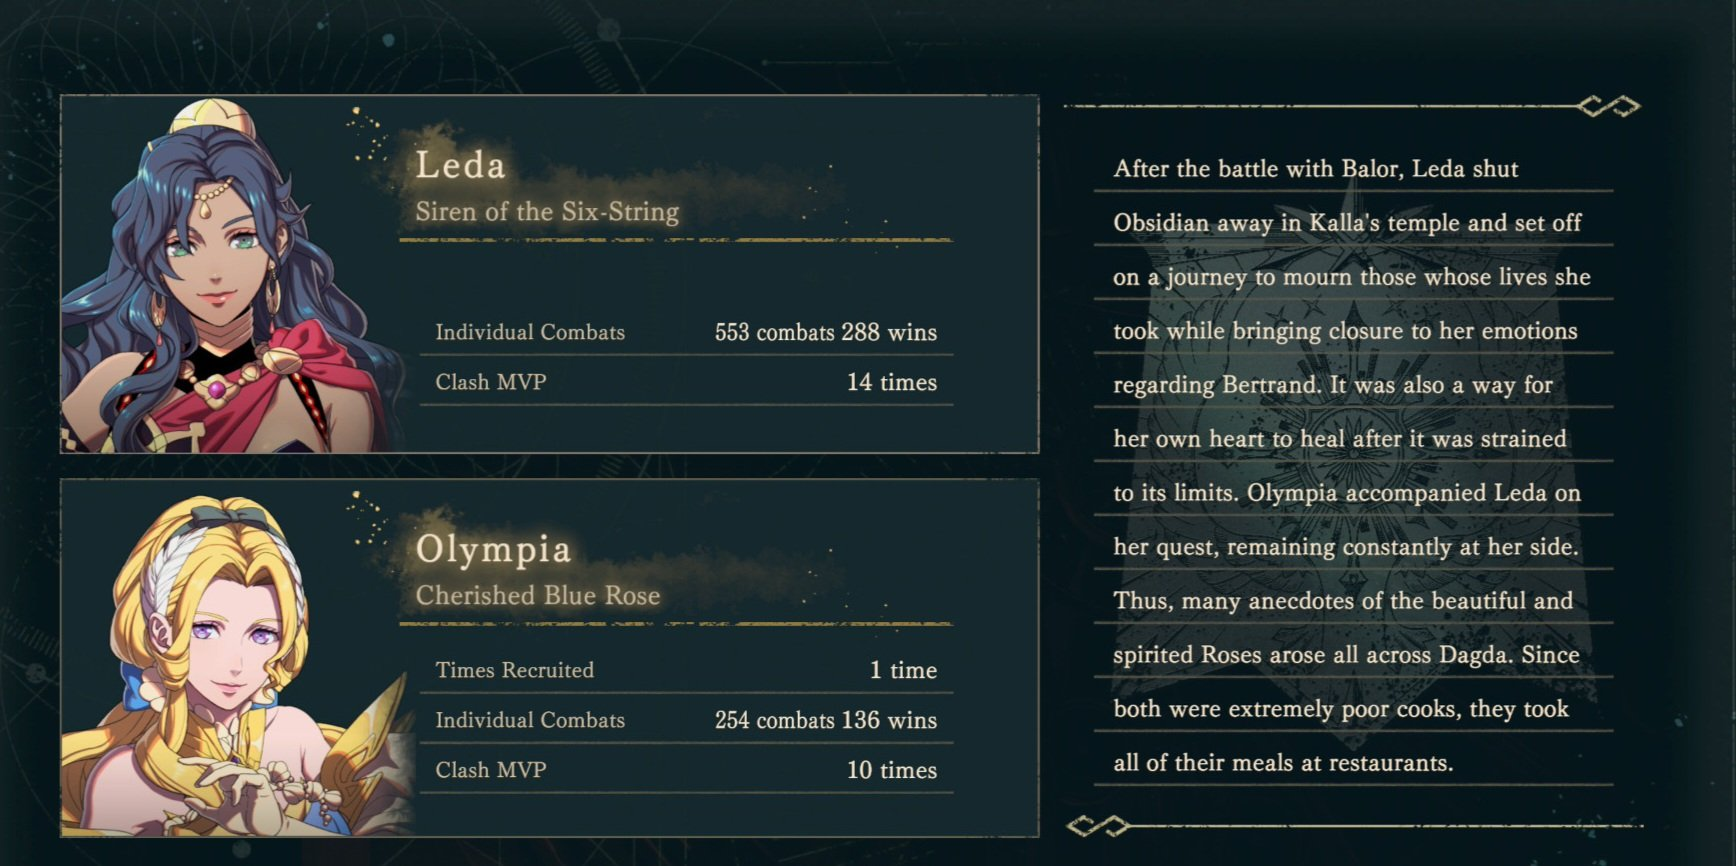This screenshot has width=1736, height=866.
Task: Click the 14 times MVP value
Action: (x=892, y=382)
